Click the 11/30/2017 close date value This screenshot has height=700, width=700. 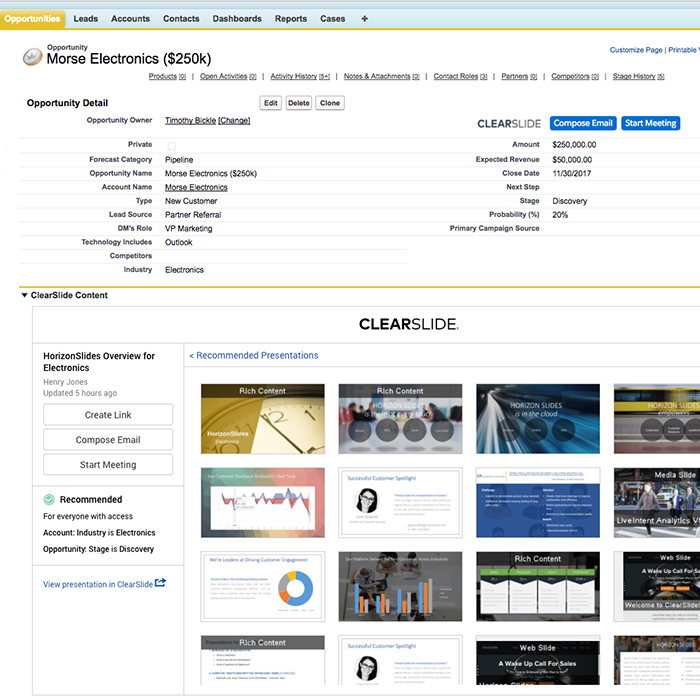pyautogui.click(x=571, y=174)
